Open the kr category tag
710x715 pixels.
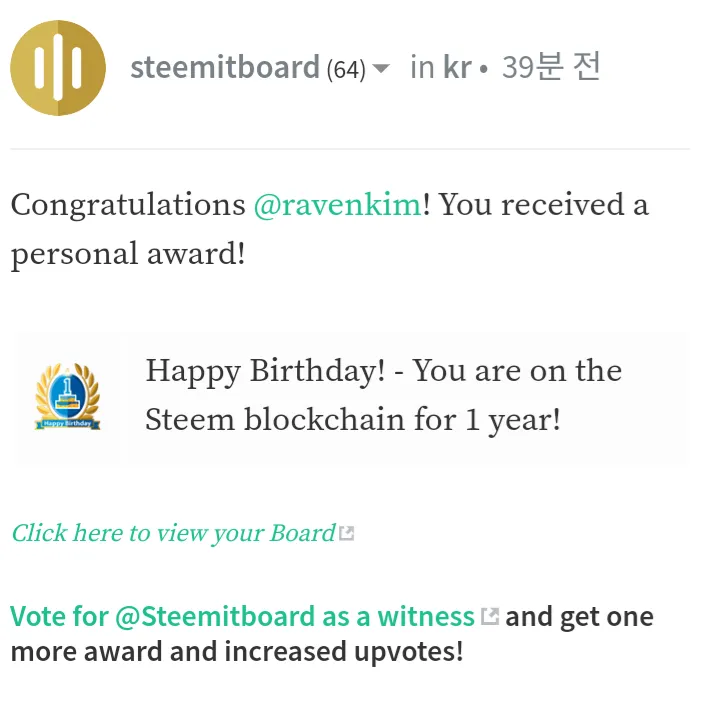(x=457, y=67)
